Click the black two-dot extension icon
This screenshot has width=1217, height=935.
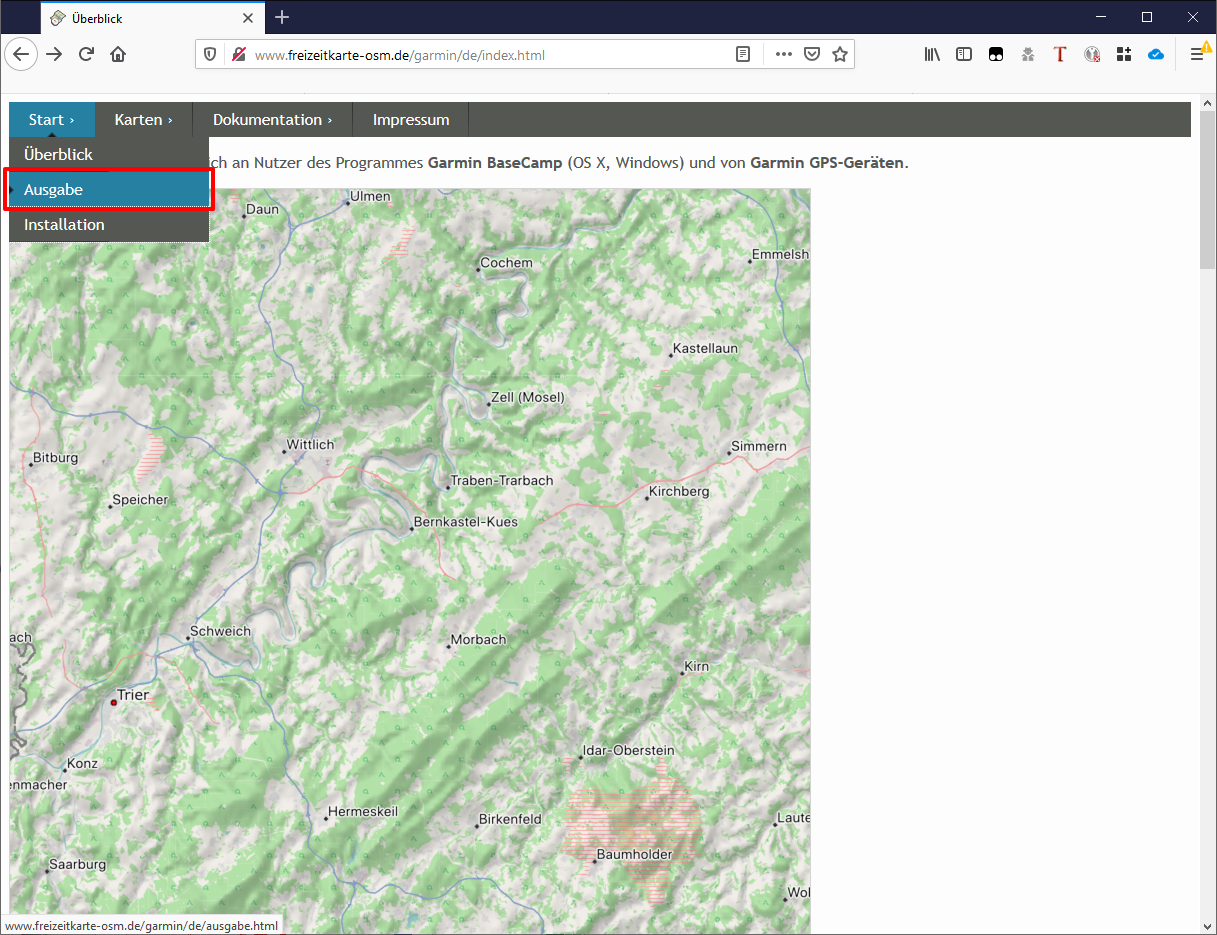coord(996,55)
